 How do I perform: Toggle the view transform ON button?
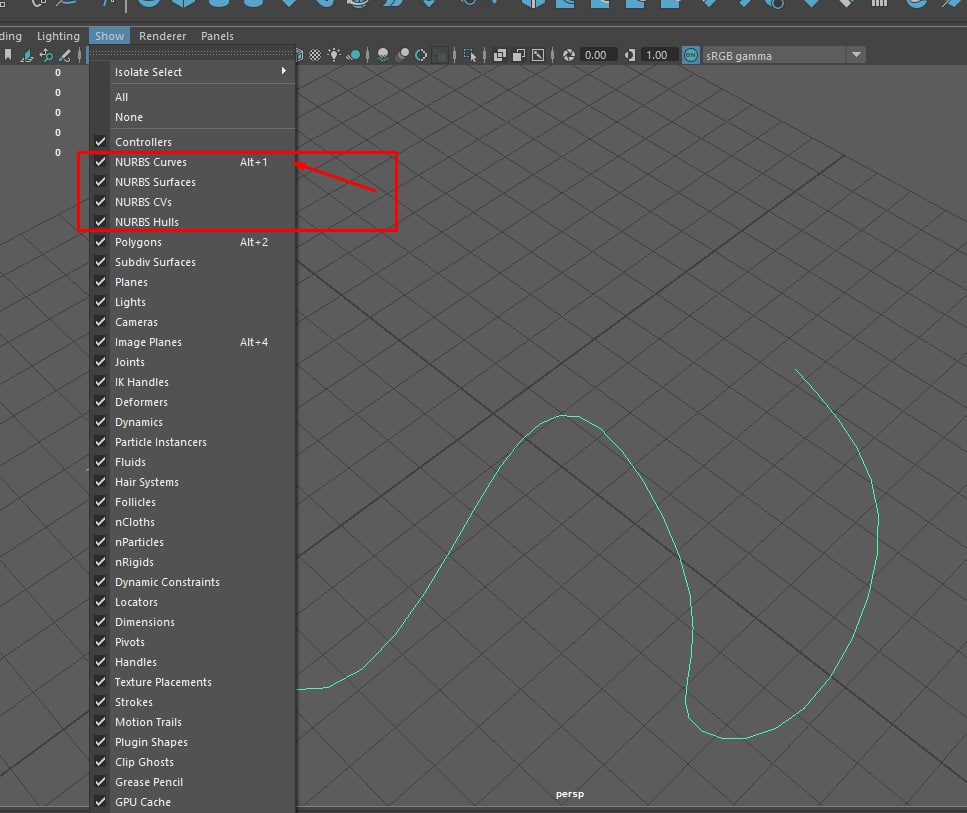tap(690, 56)
